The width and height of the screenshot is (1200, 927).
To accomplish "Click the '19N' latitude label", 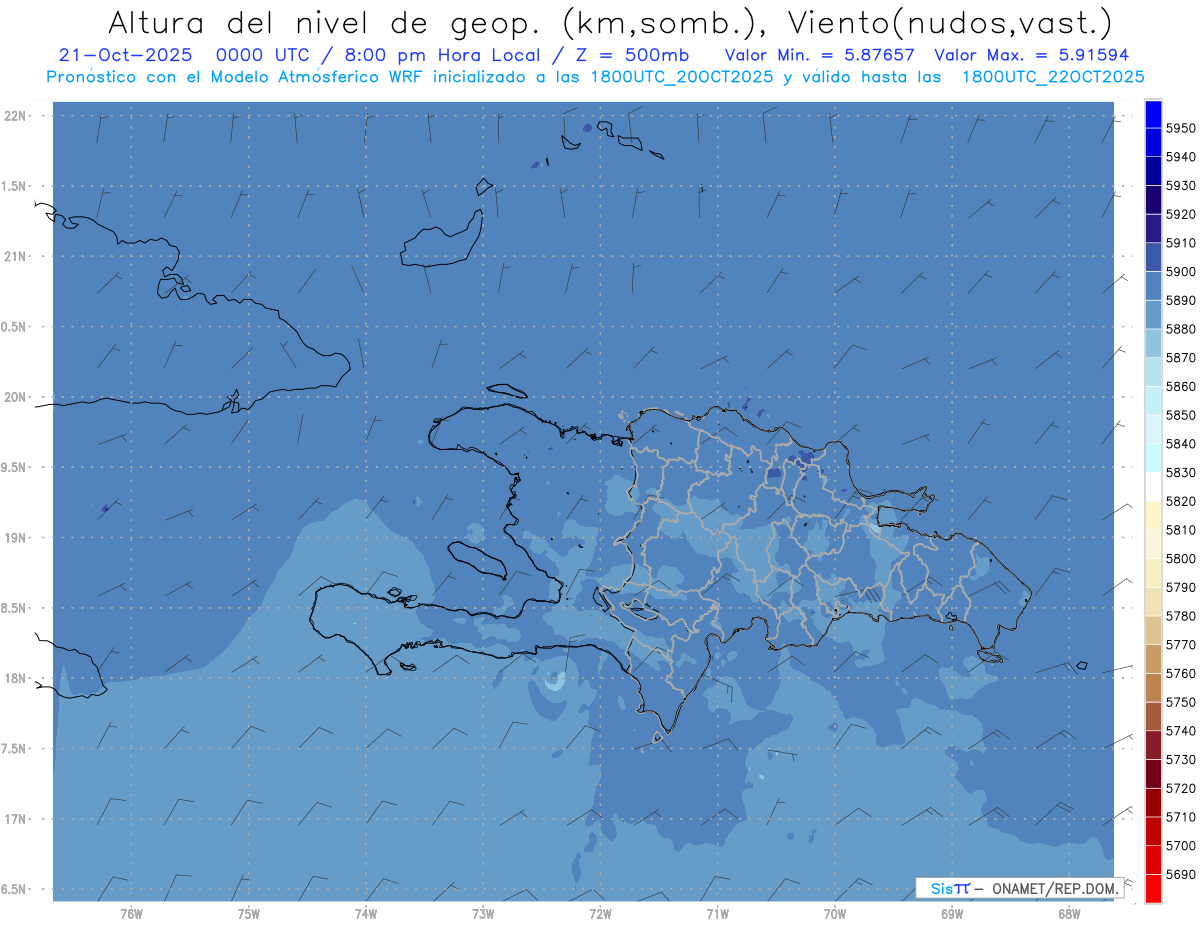I will click(x=15, y=538).
